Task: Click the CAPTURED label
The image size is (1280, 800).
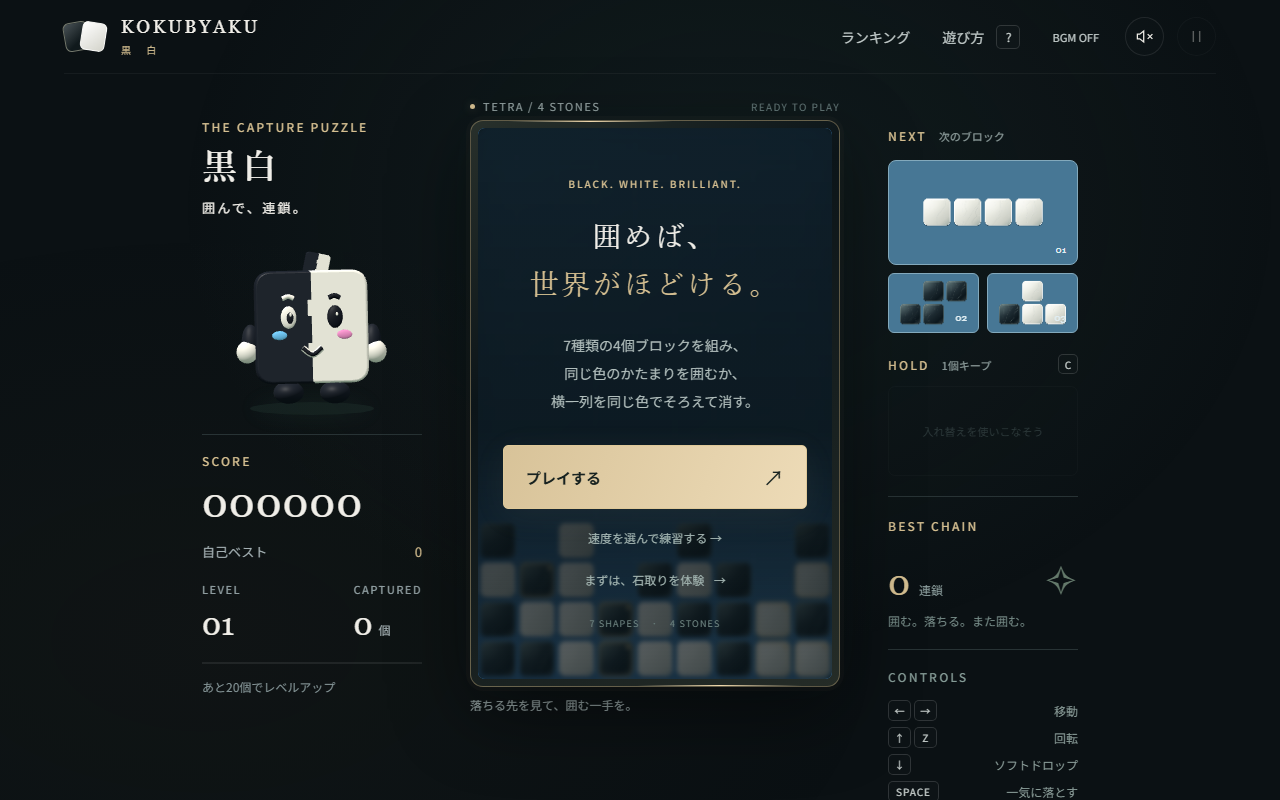Action: [387, 590]
